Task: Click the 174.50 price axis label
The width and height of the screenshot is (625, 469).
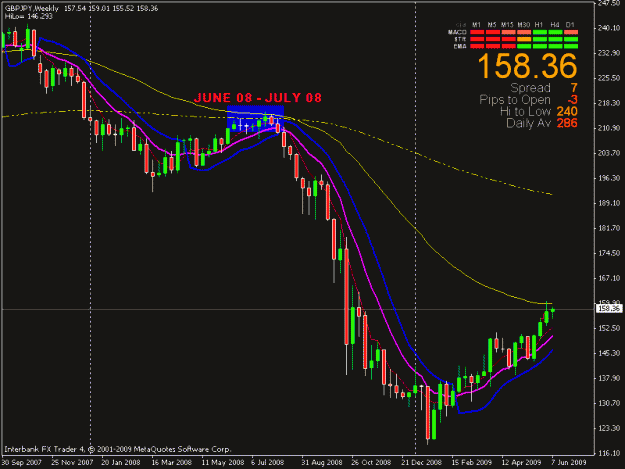Action: pyautogui.click(x=609, y=253)
